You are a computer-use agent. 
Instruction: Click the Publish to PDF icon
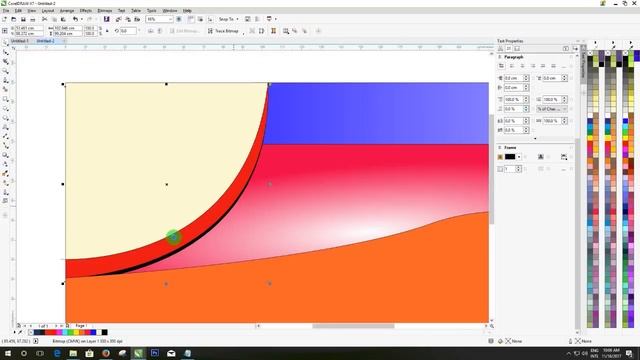(x=137, y=19)
